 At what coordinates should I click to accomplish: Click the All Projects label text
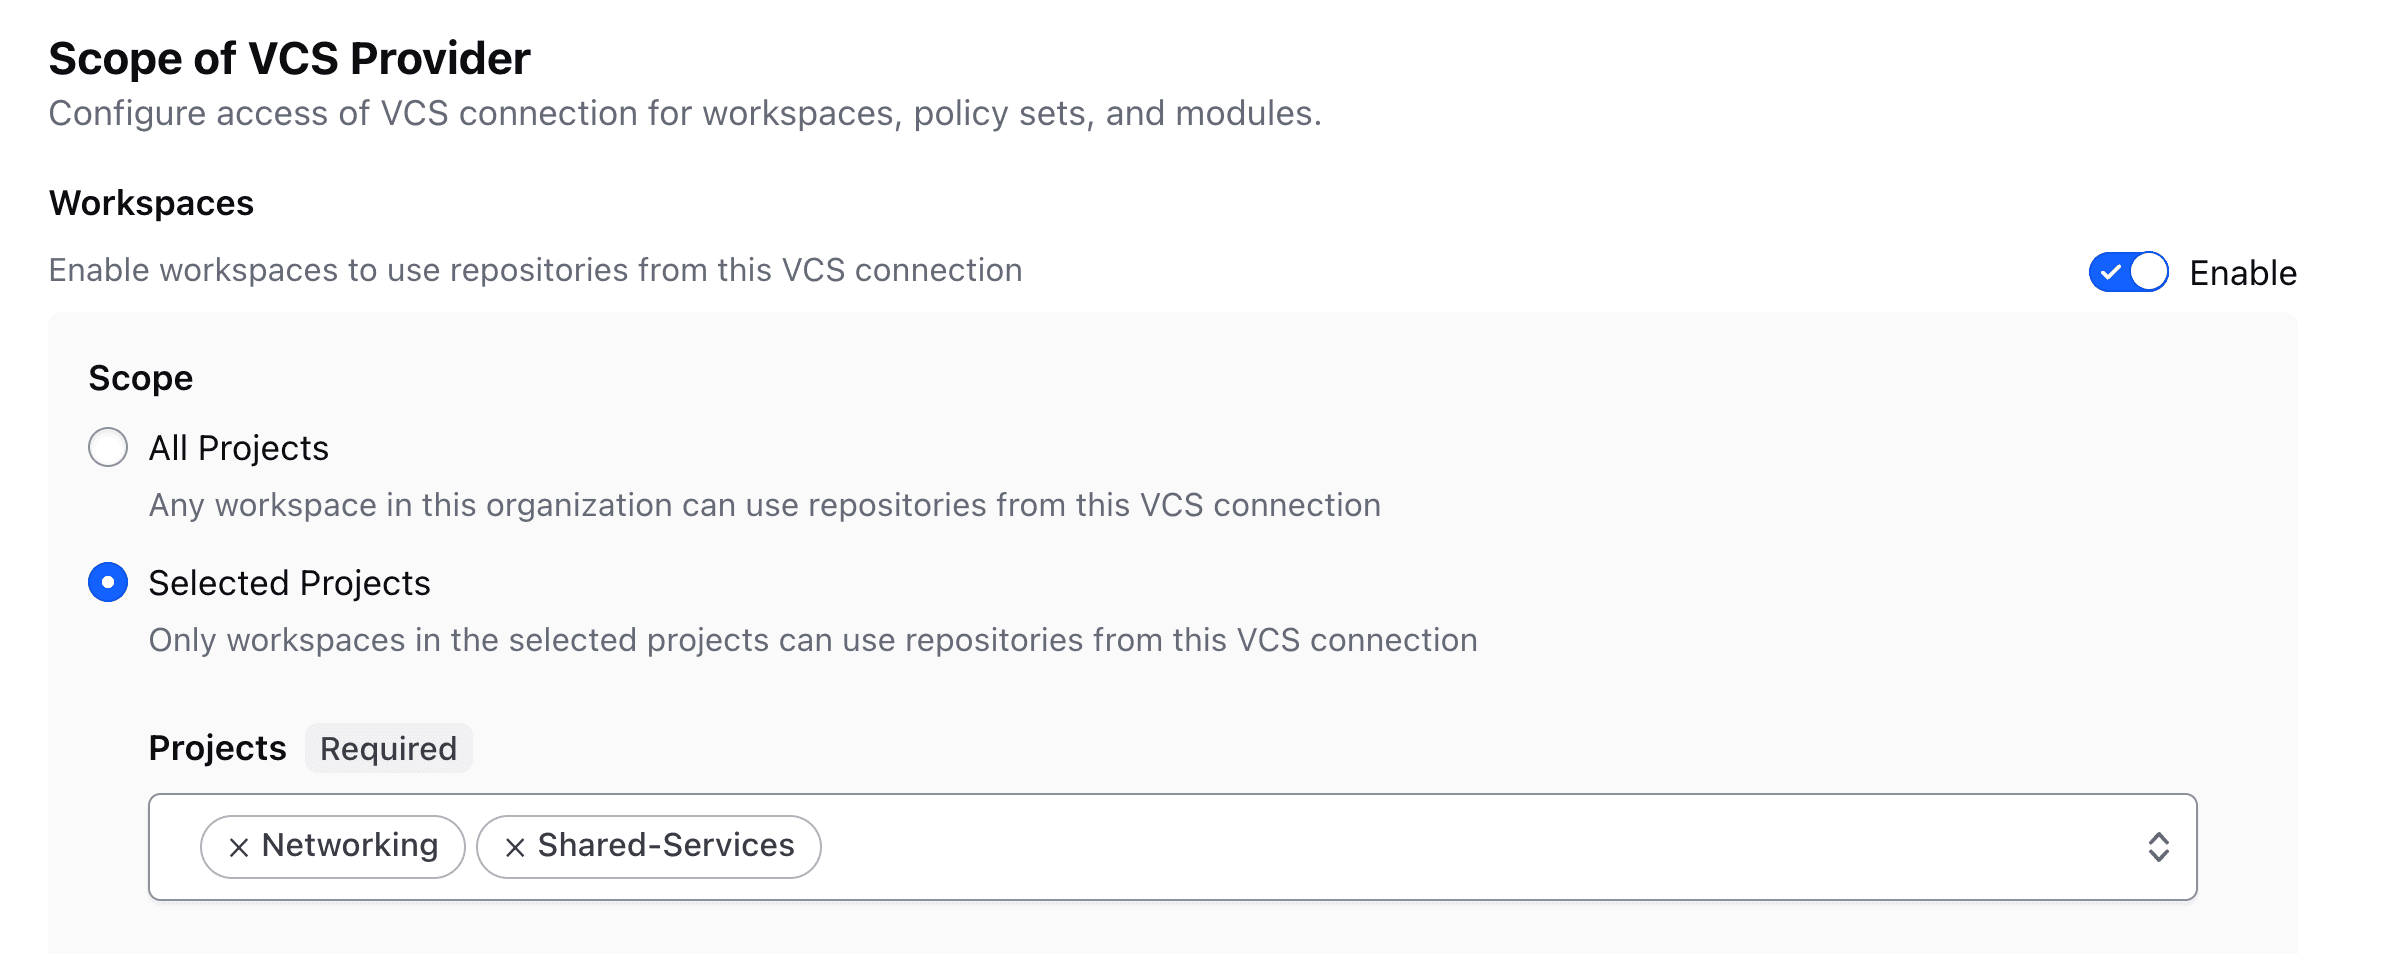pyautogui.click(x=238, y=448)
